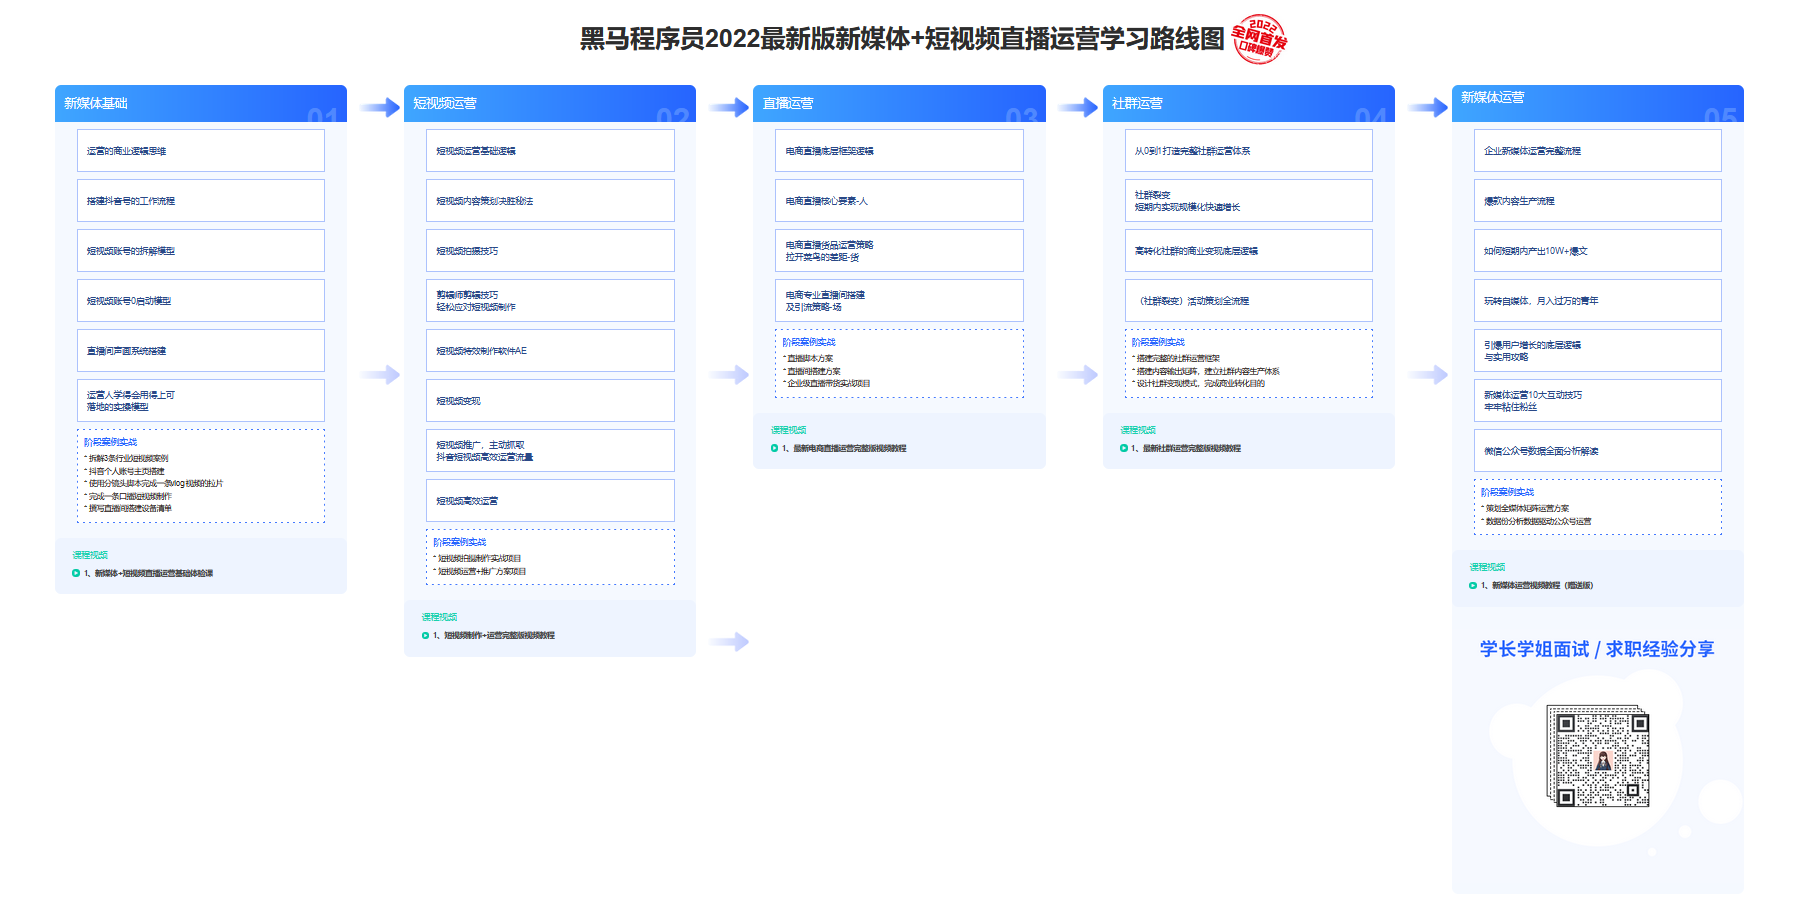Screen dimensions: 1799x899
Task: Click the text 搭建完整的社群运营框架
Action: tap(1178, 358)
